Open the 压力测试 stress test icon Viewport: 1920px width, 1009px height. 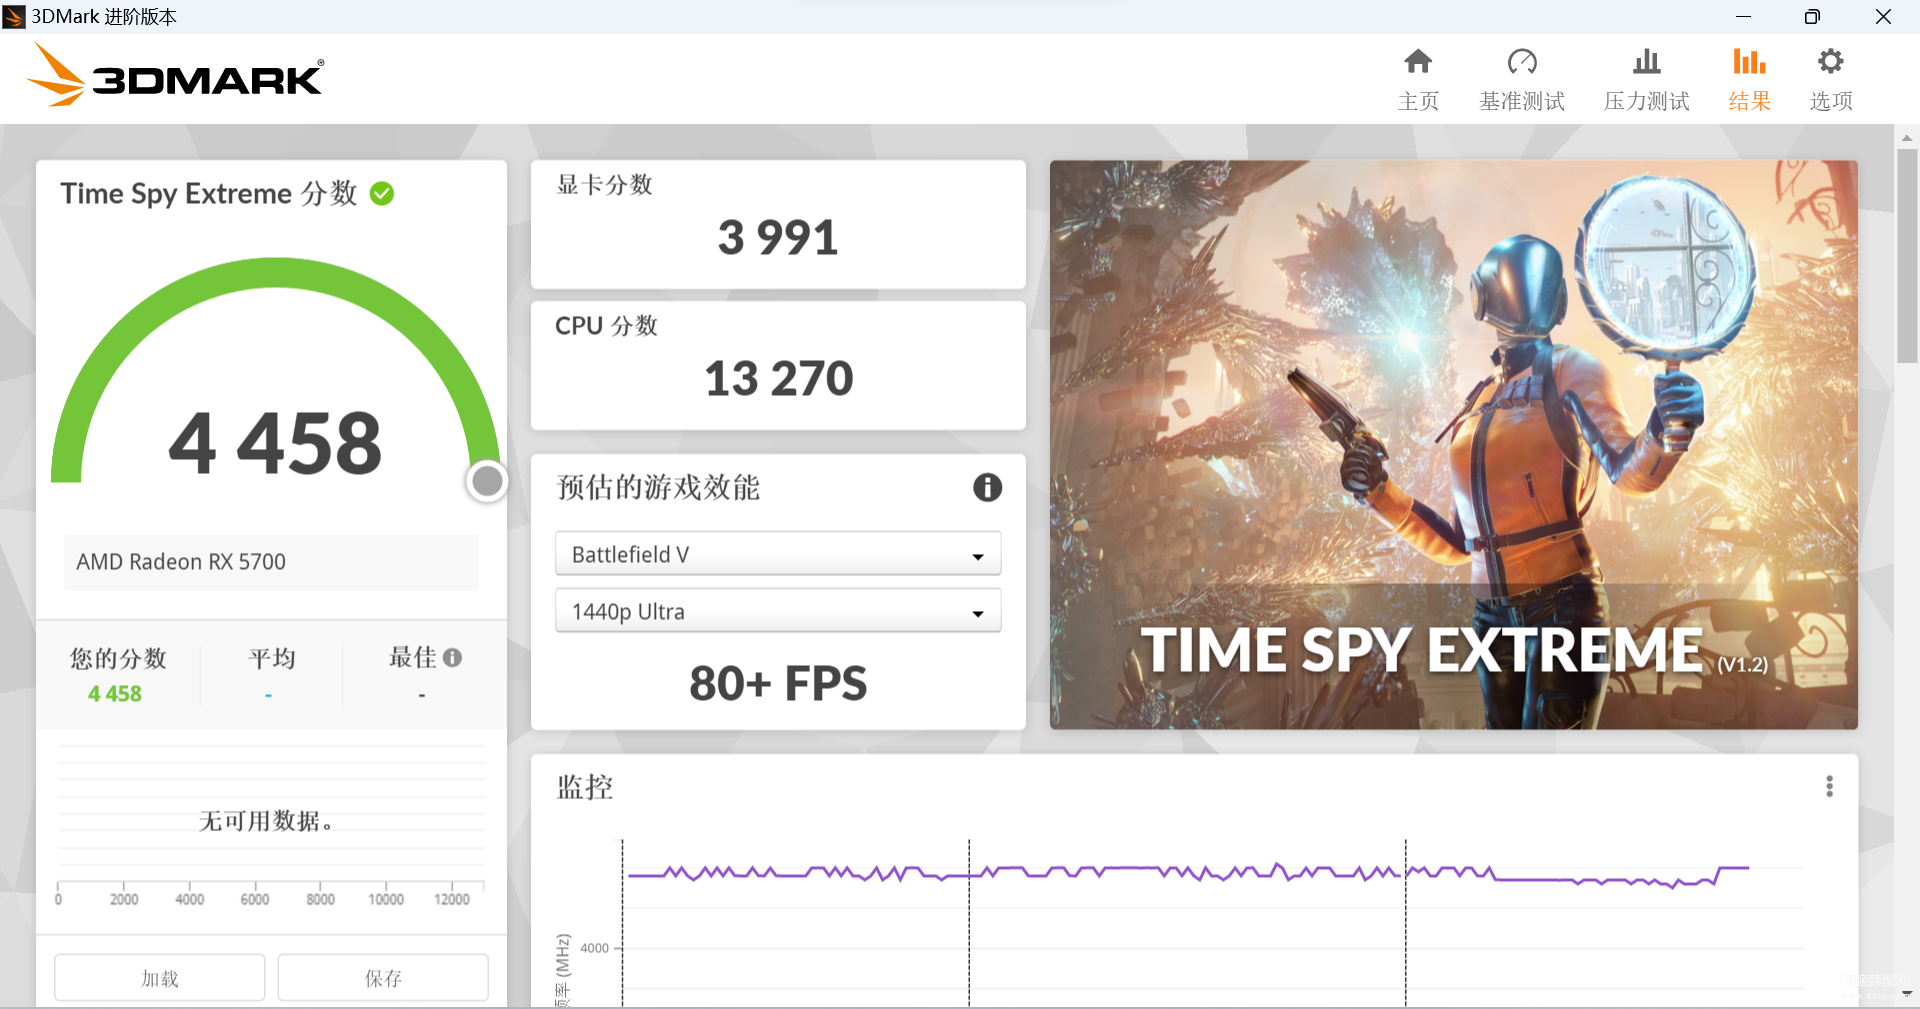coord(1646,62)
